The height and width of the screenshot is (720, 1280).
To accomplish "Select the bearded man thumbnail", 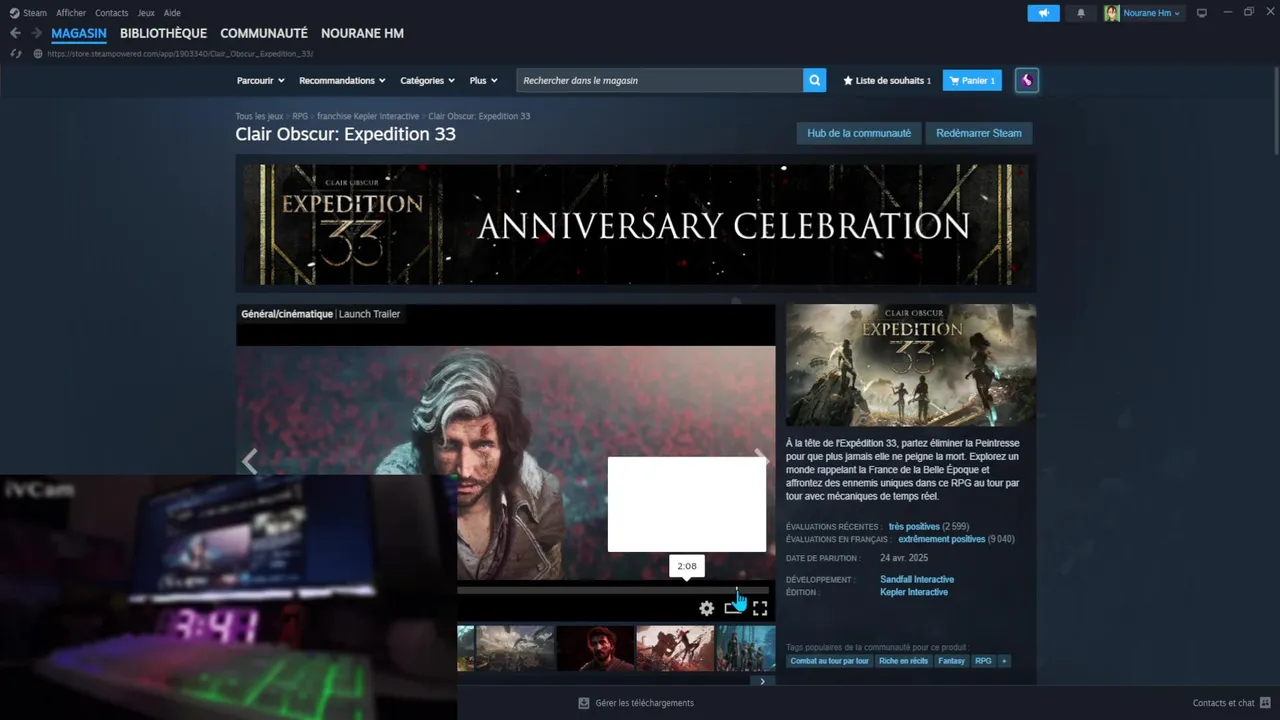I will point(595,648).
